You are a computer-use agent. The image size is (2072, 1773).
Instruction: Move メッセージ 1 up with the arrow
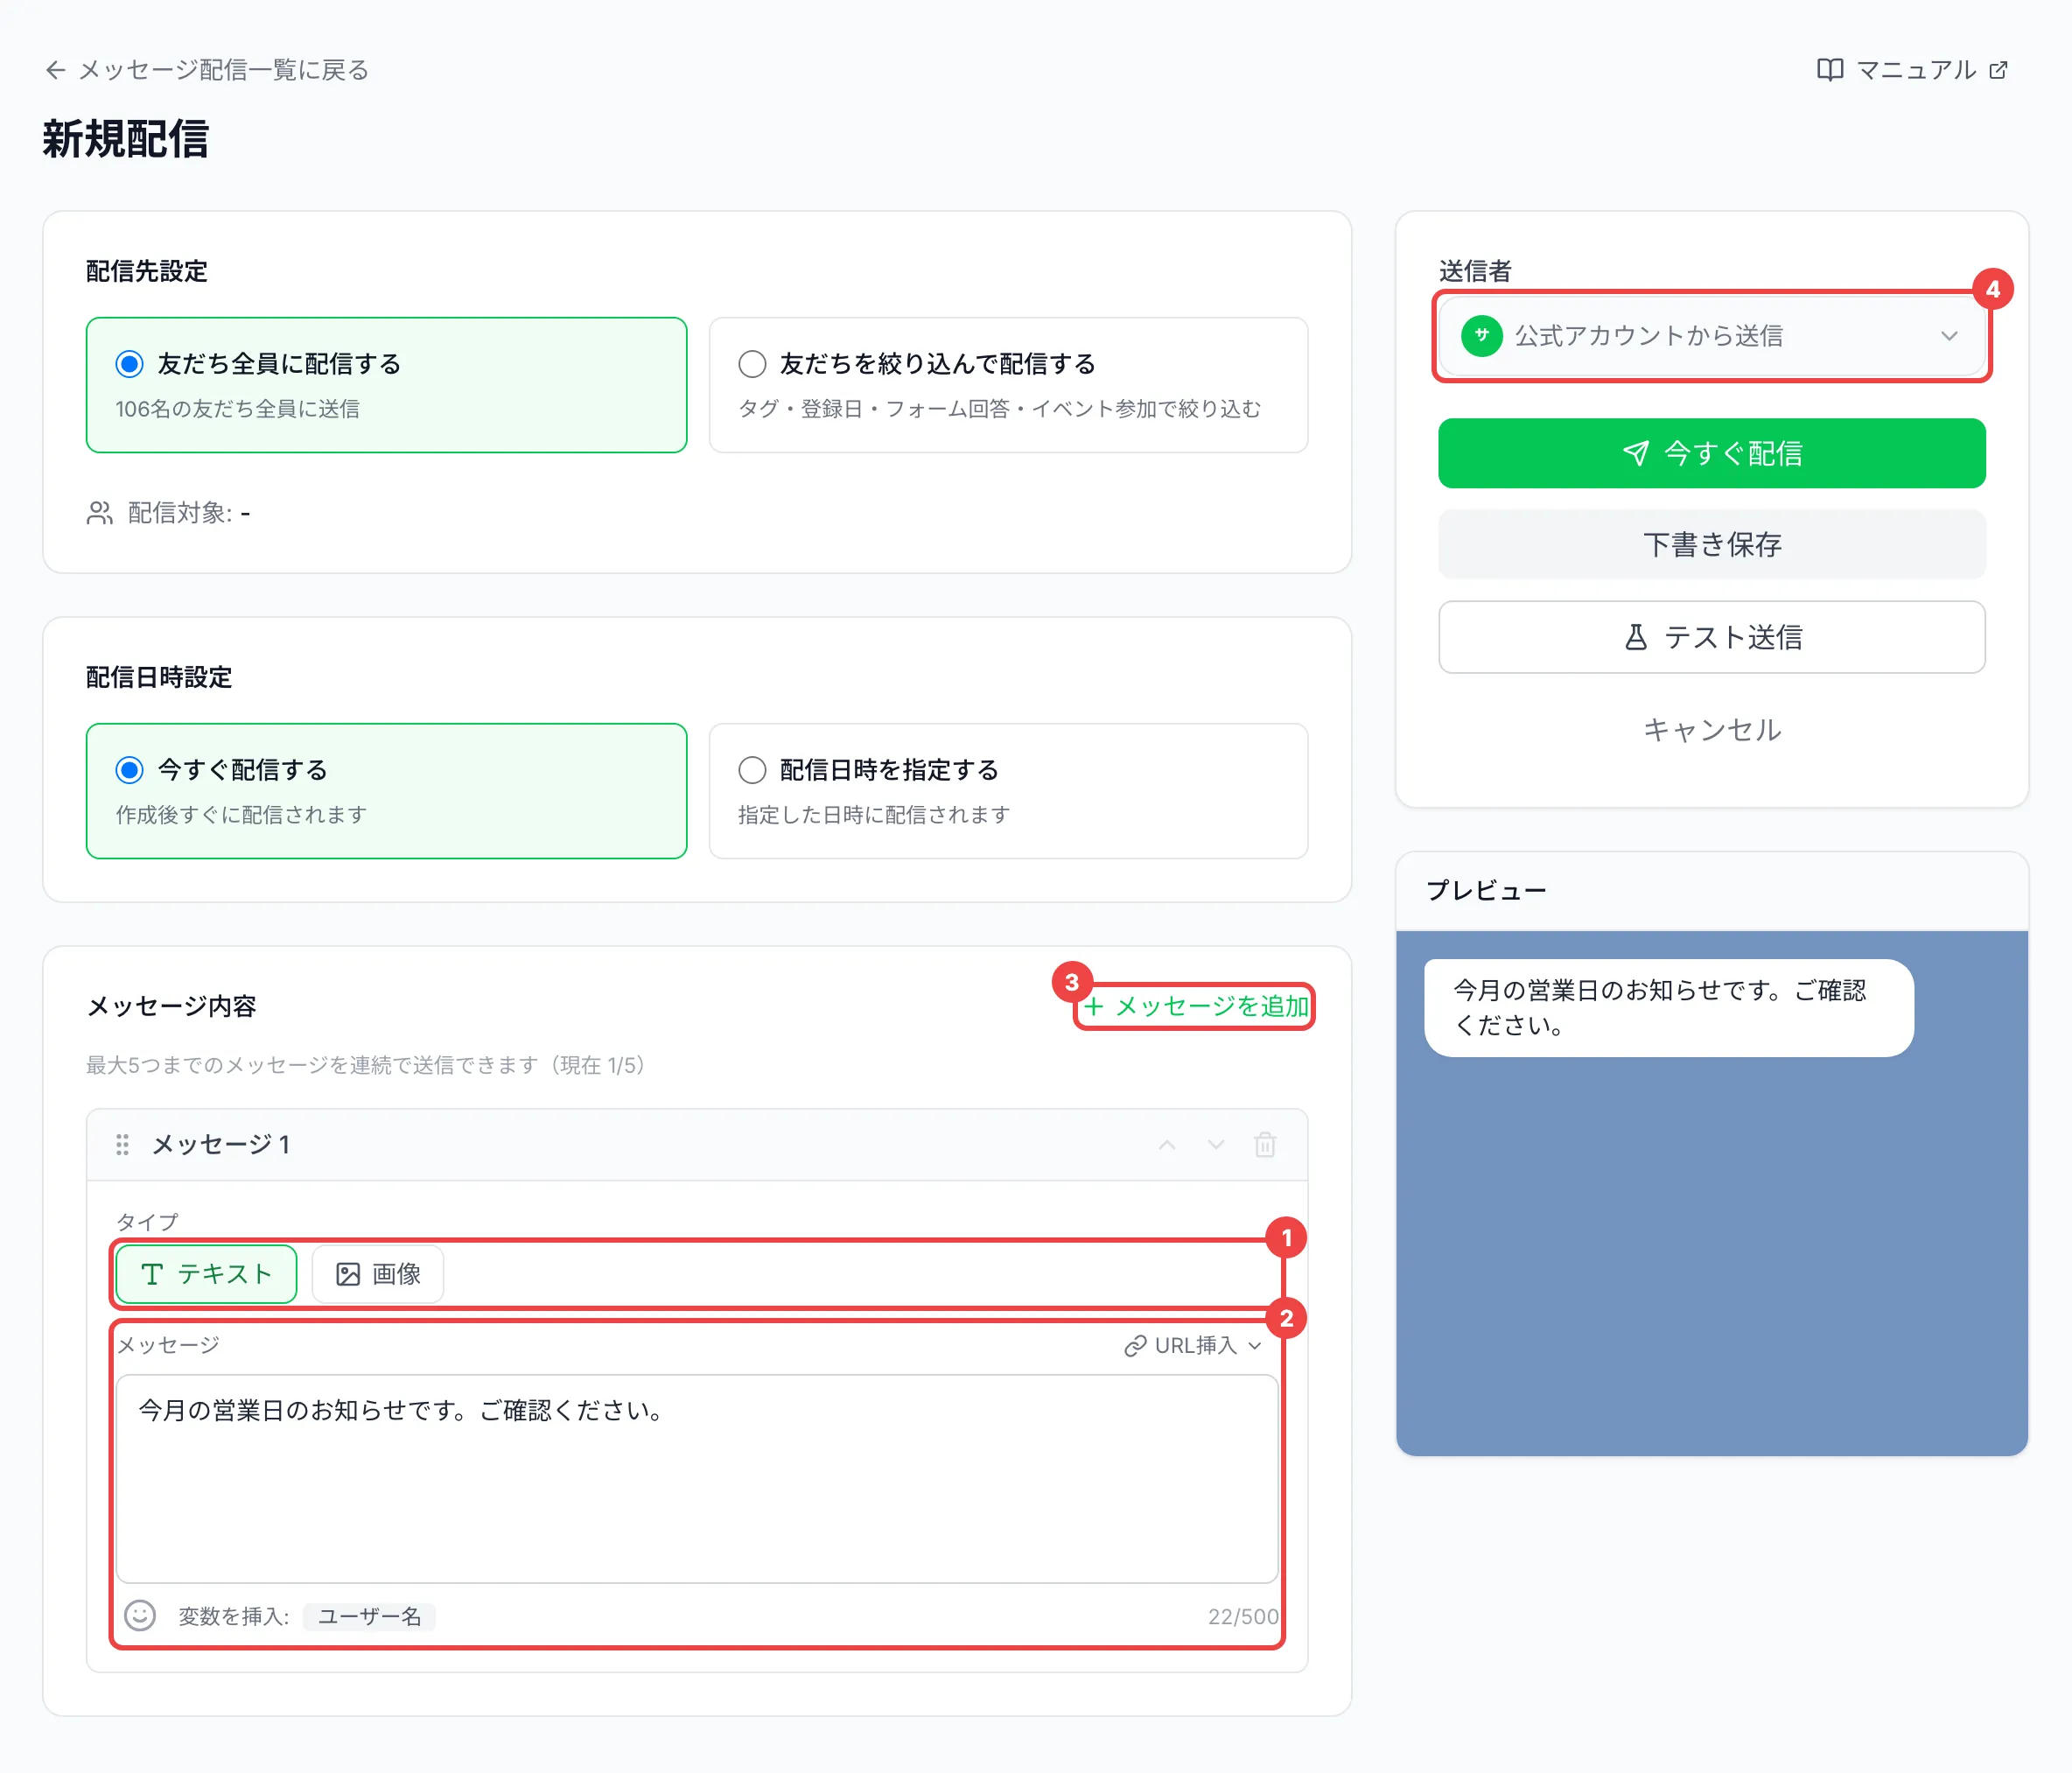click(x=1166, y=1144)
